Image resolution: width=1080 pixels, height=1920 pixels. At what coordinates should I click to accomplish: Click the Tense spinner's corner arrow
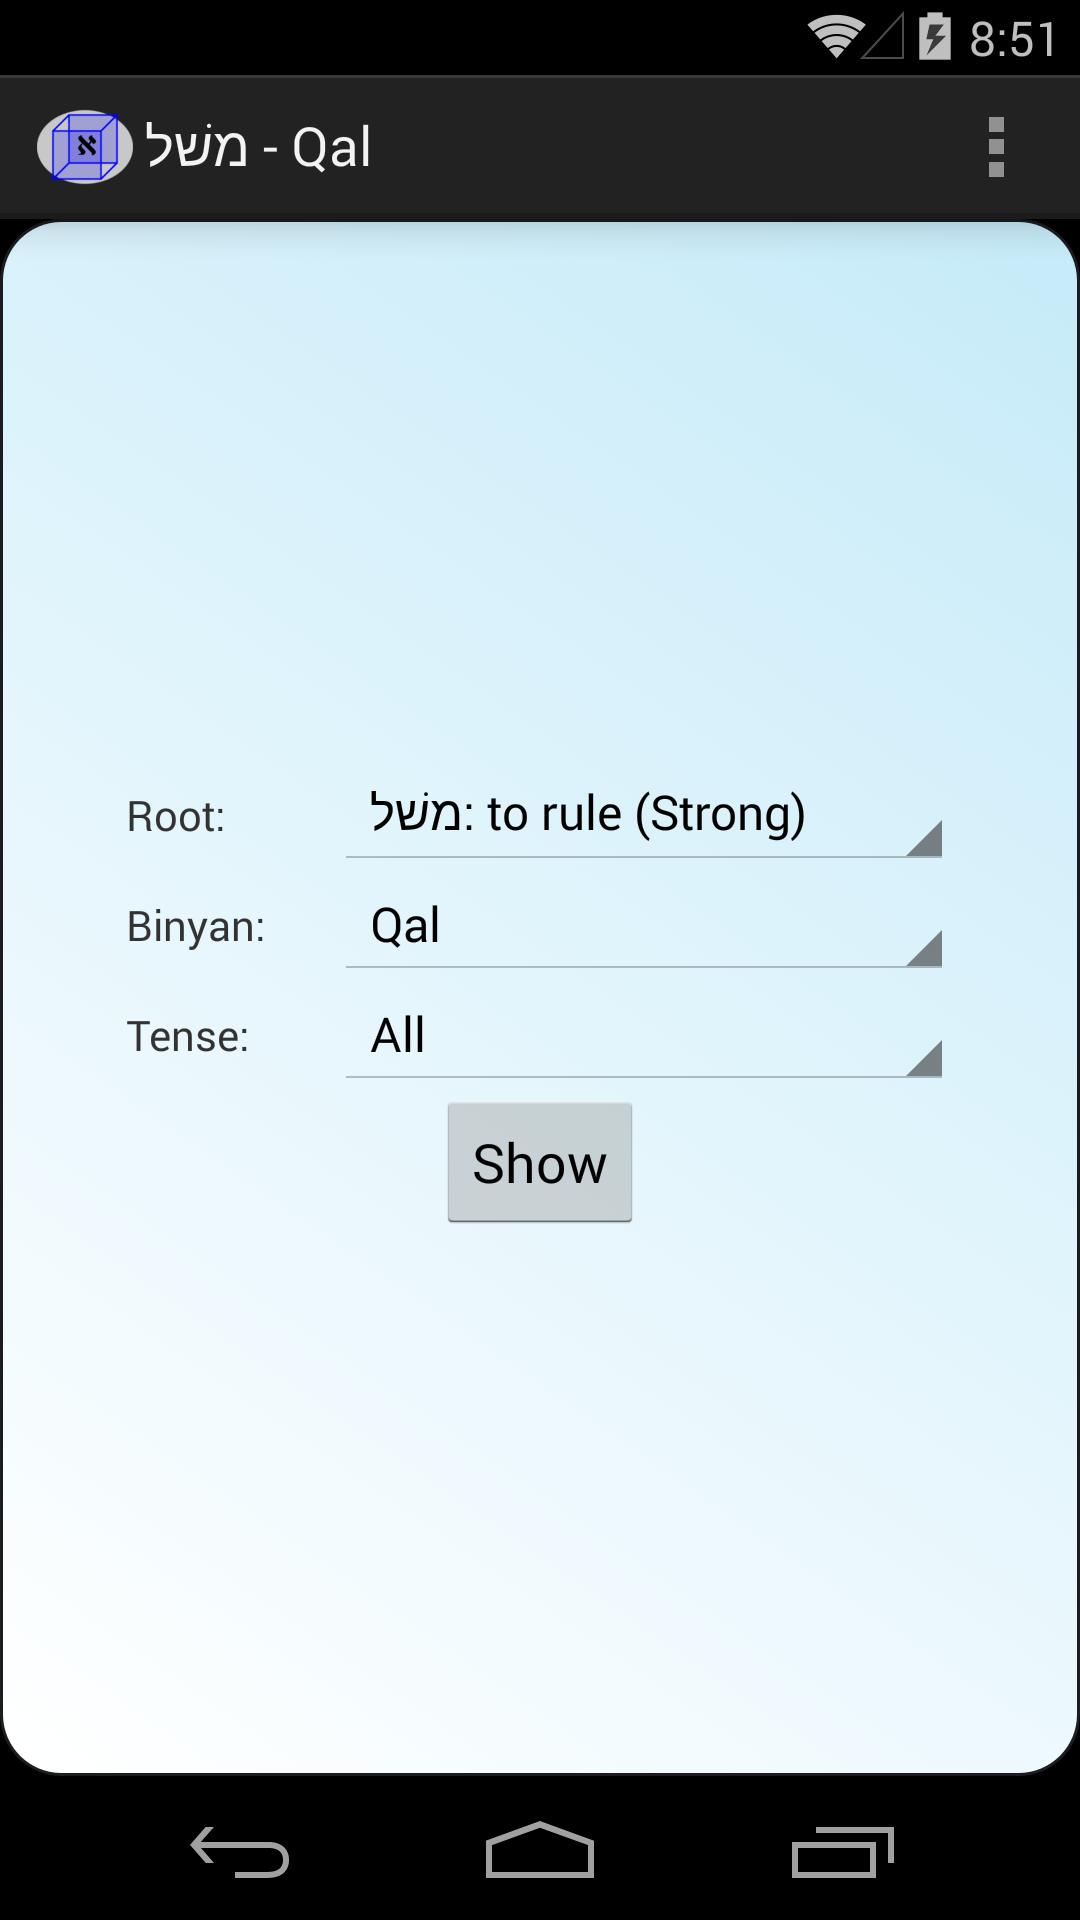click(926, 1061)
